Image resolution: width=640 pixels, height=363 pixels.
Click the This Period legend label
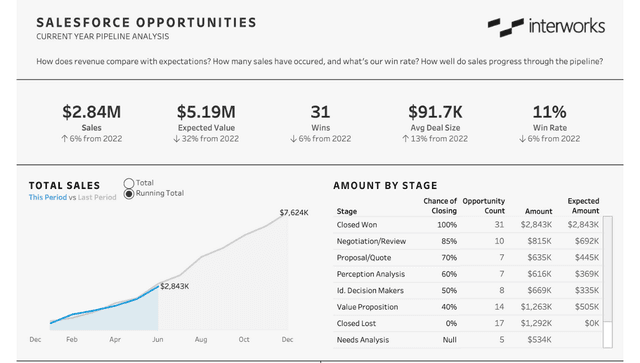click(x=48, y=197)
